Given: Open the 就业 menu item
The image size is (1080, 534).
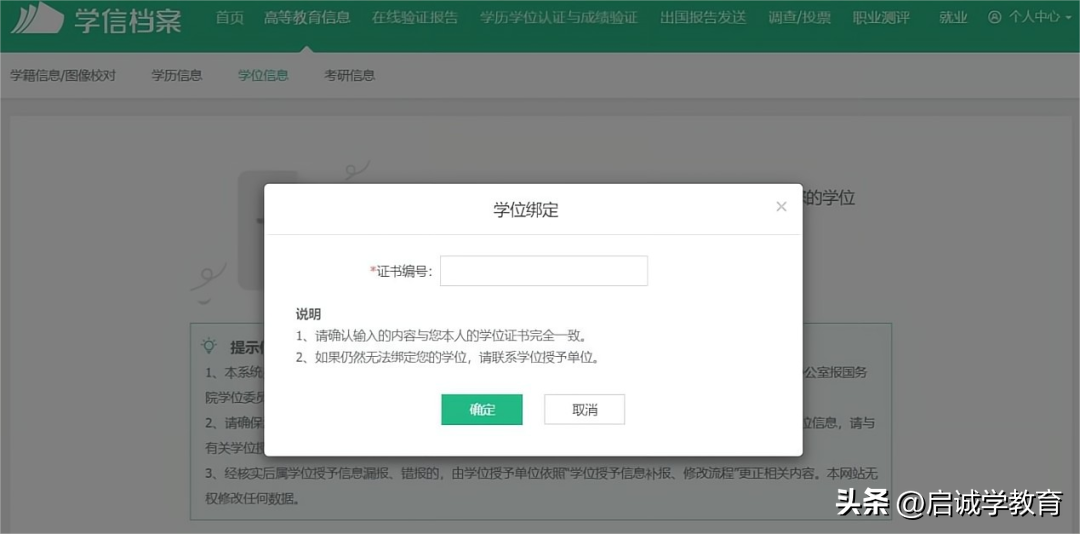Looking at the screenshot, I should pos(953,17).
